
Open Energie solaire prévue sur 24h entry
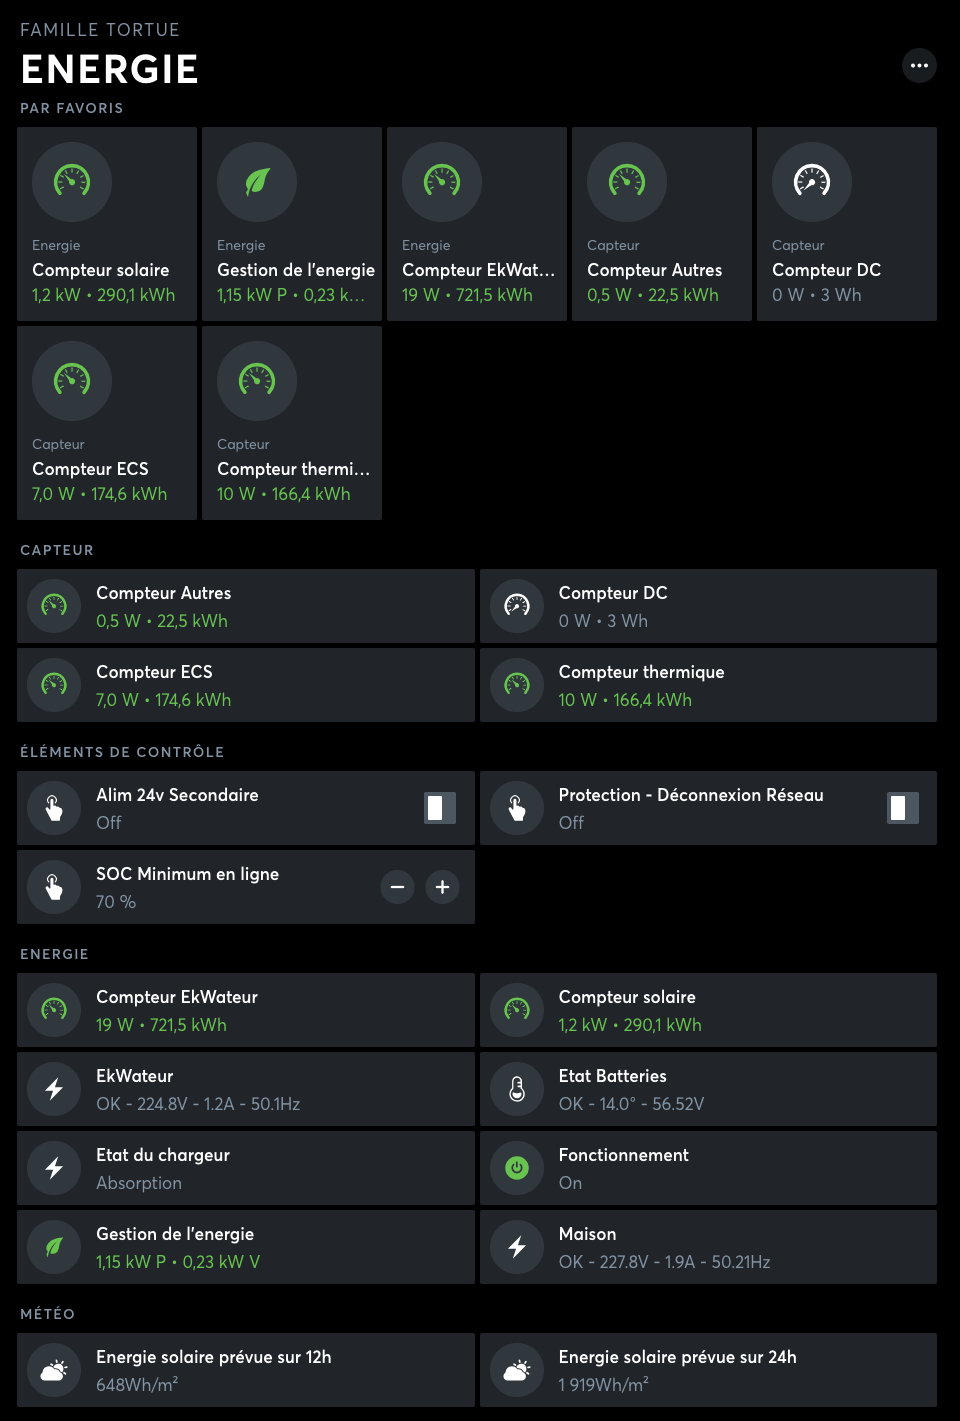(x=708, y=1370)
